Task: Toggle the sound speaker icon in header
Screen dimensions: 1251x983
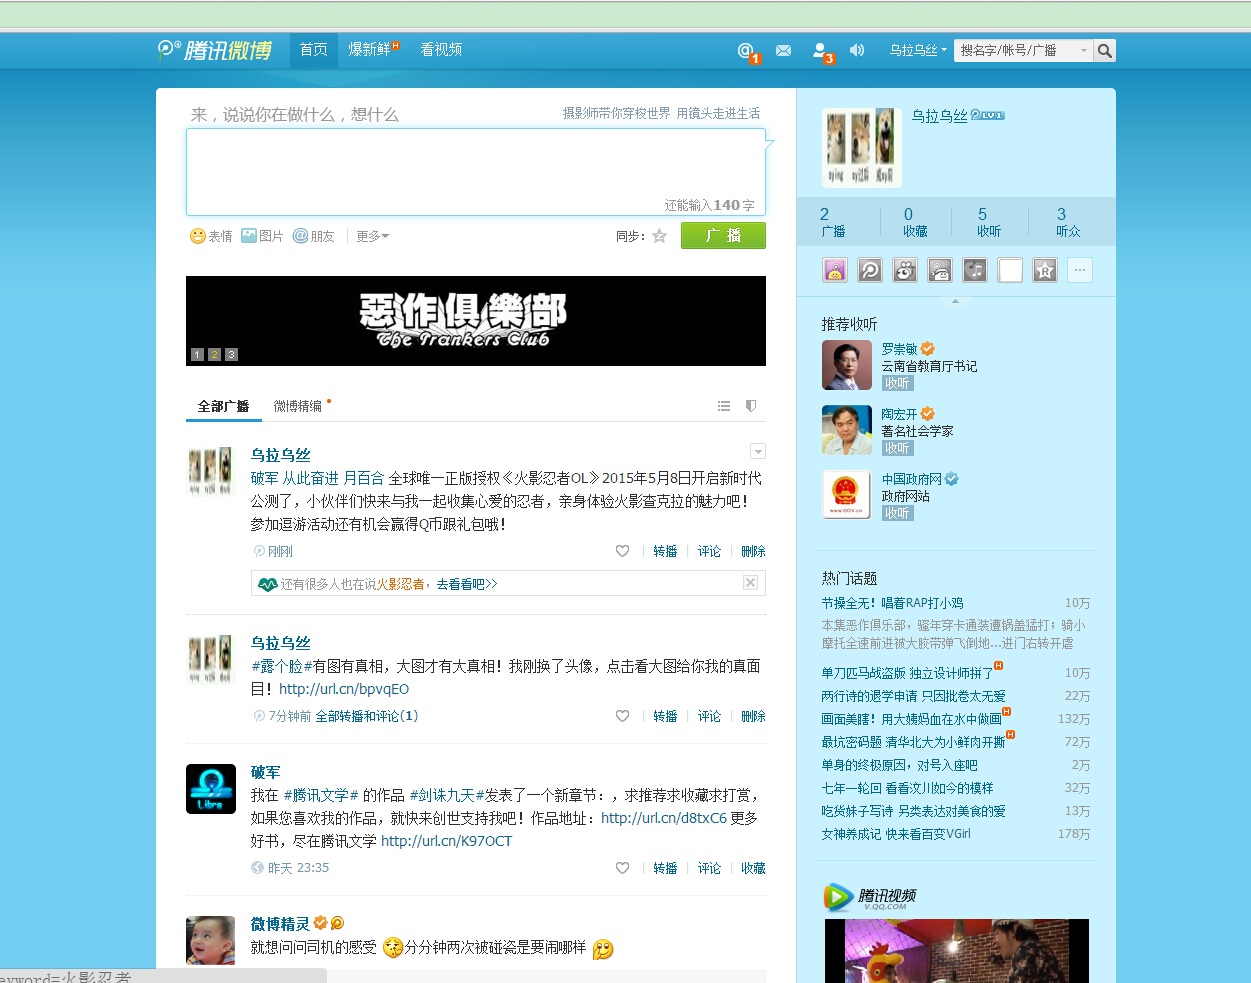Action: [857, 50]
